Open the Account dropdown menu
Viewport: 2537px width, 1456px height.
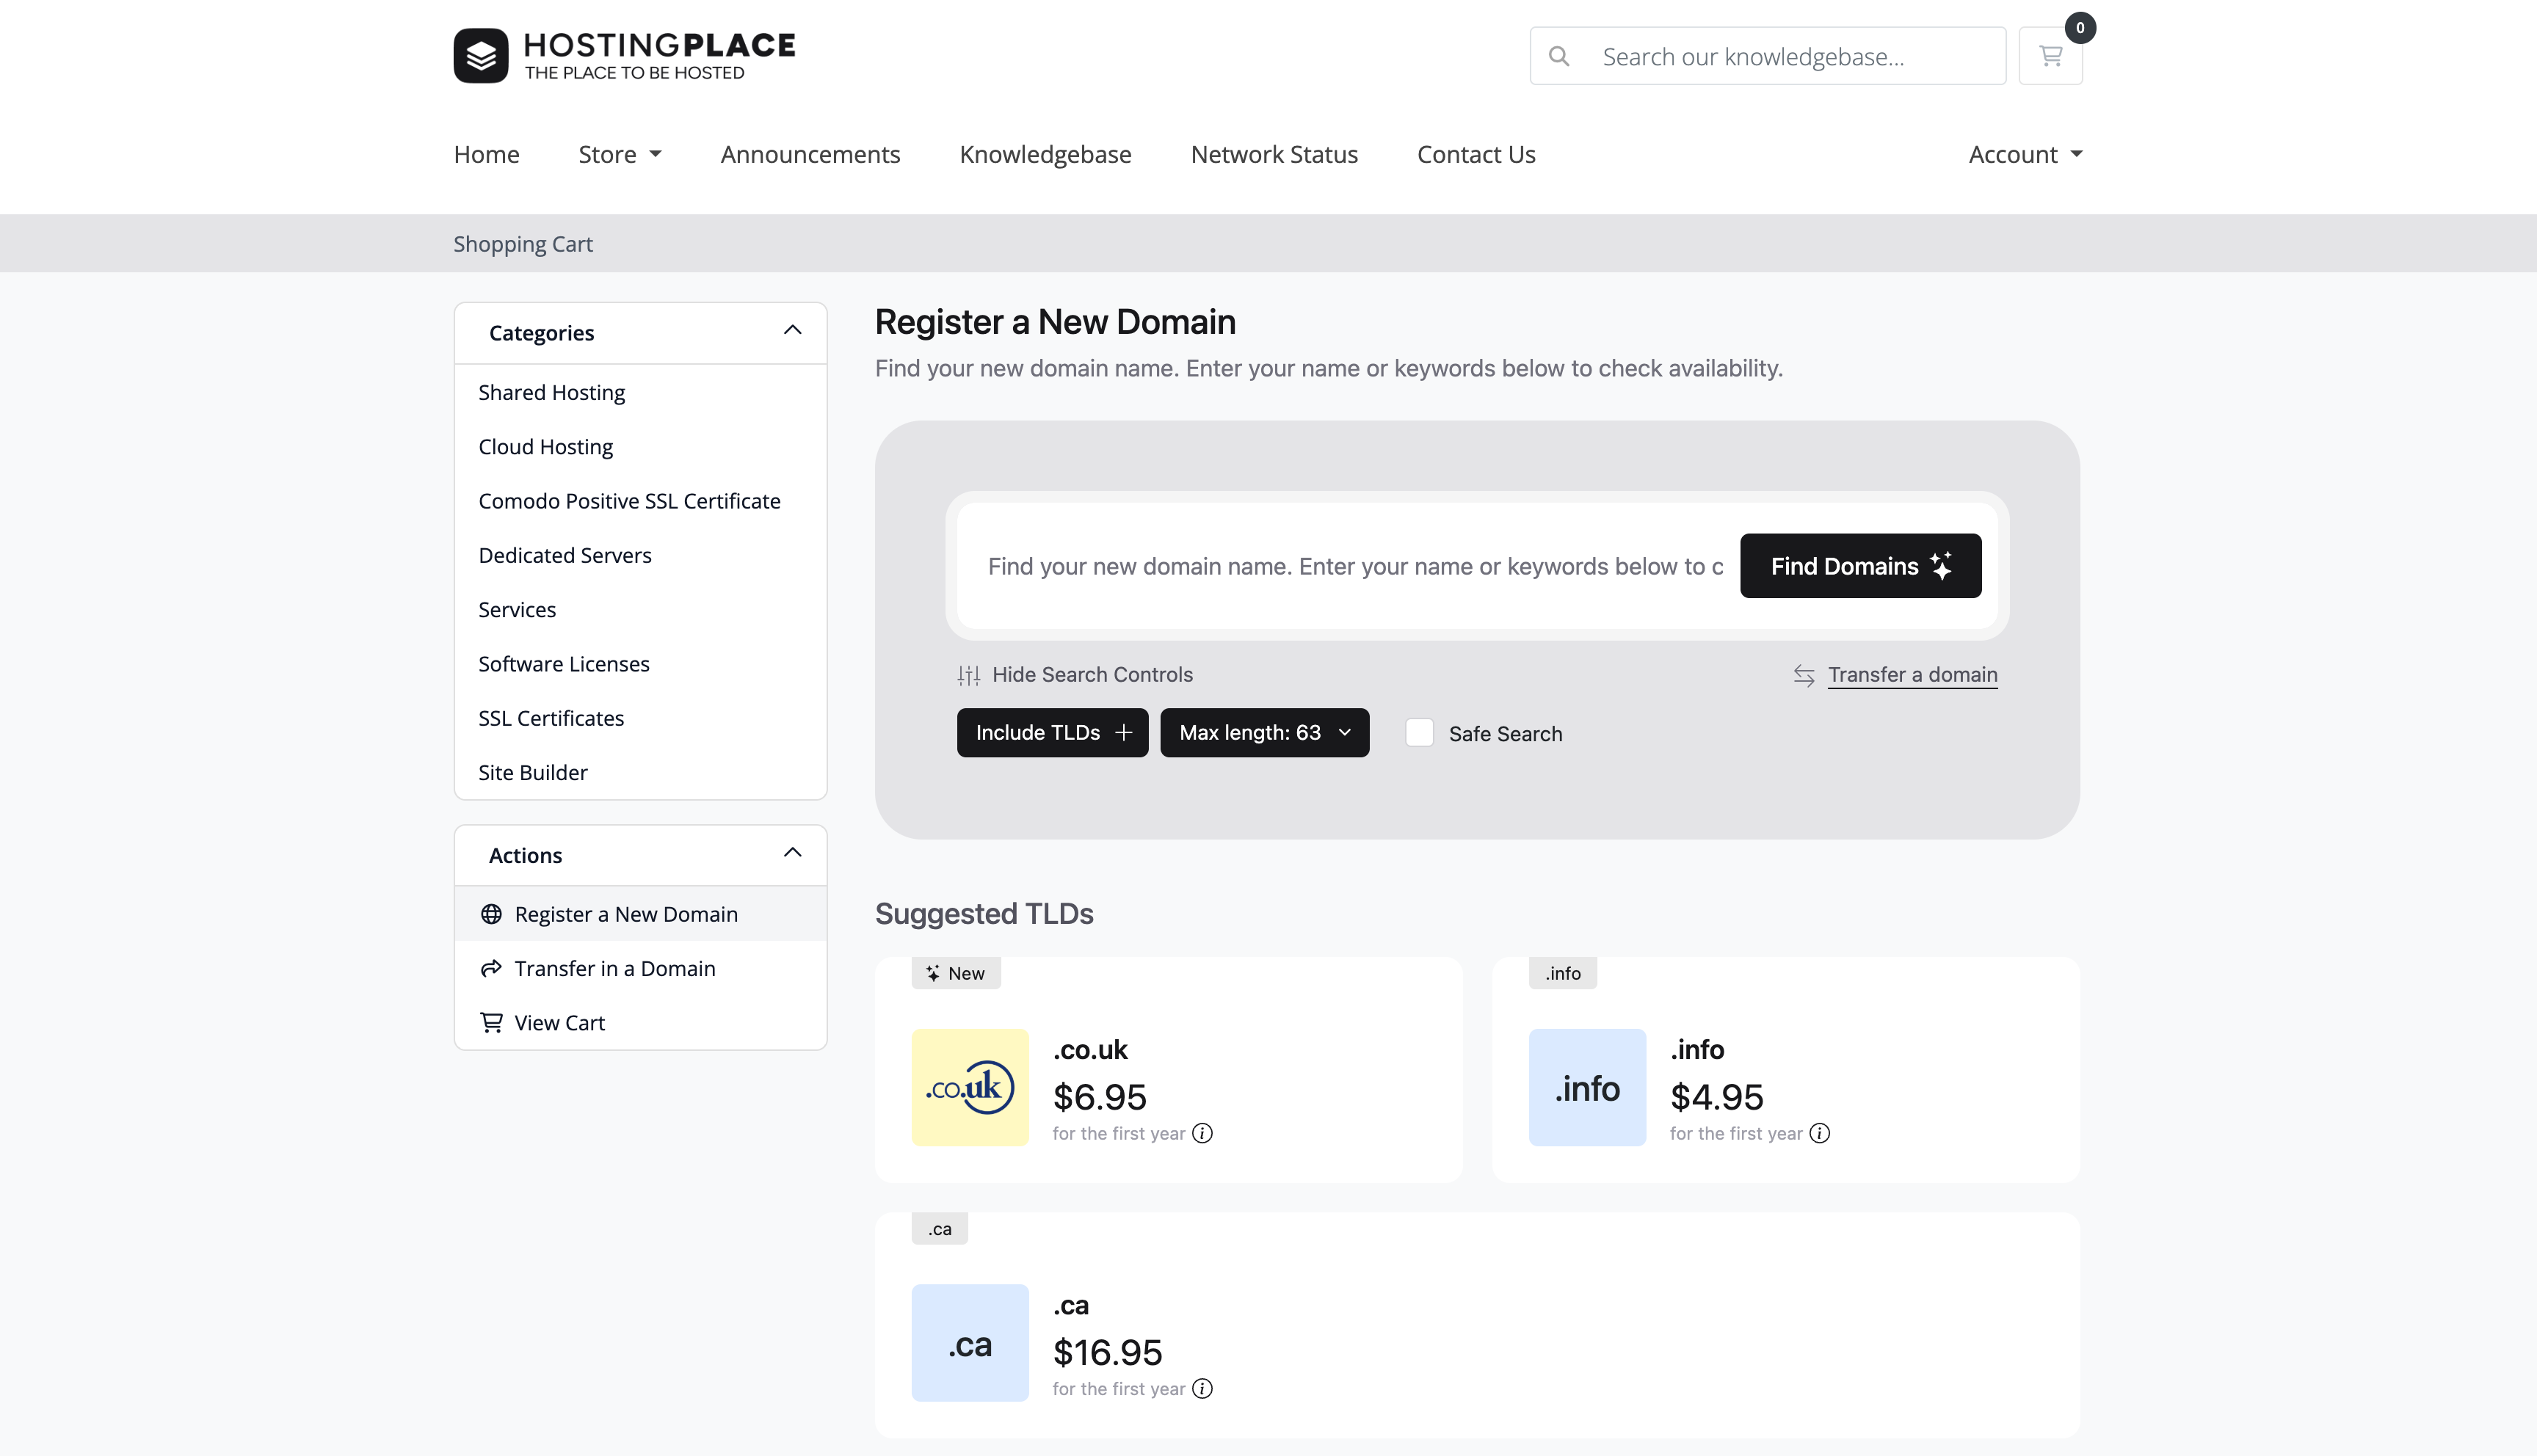click(x=2025, y=154)
